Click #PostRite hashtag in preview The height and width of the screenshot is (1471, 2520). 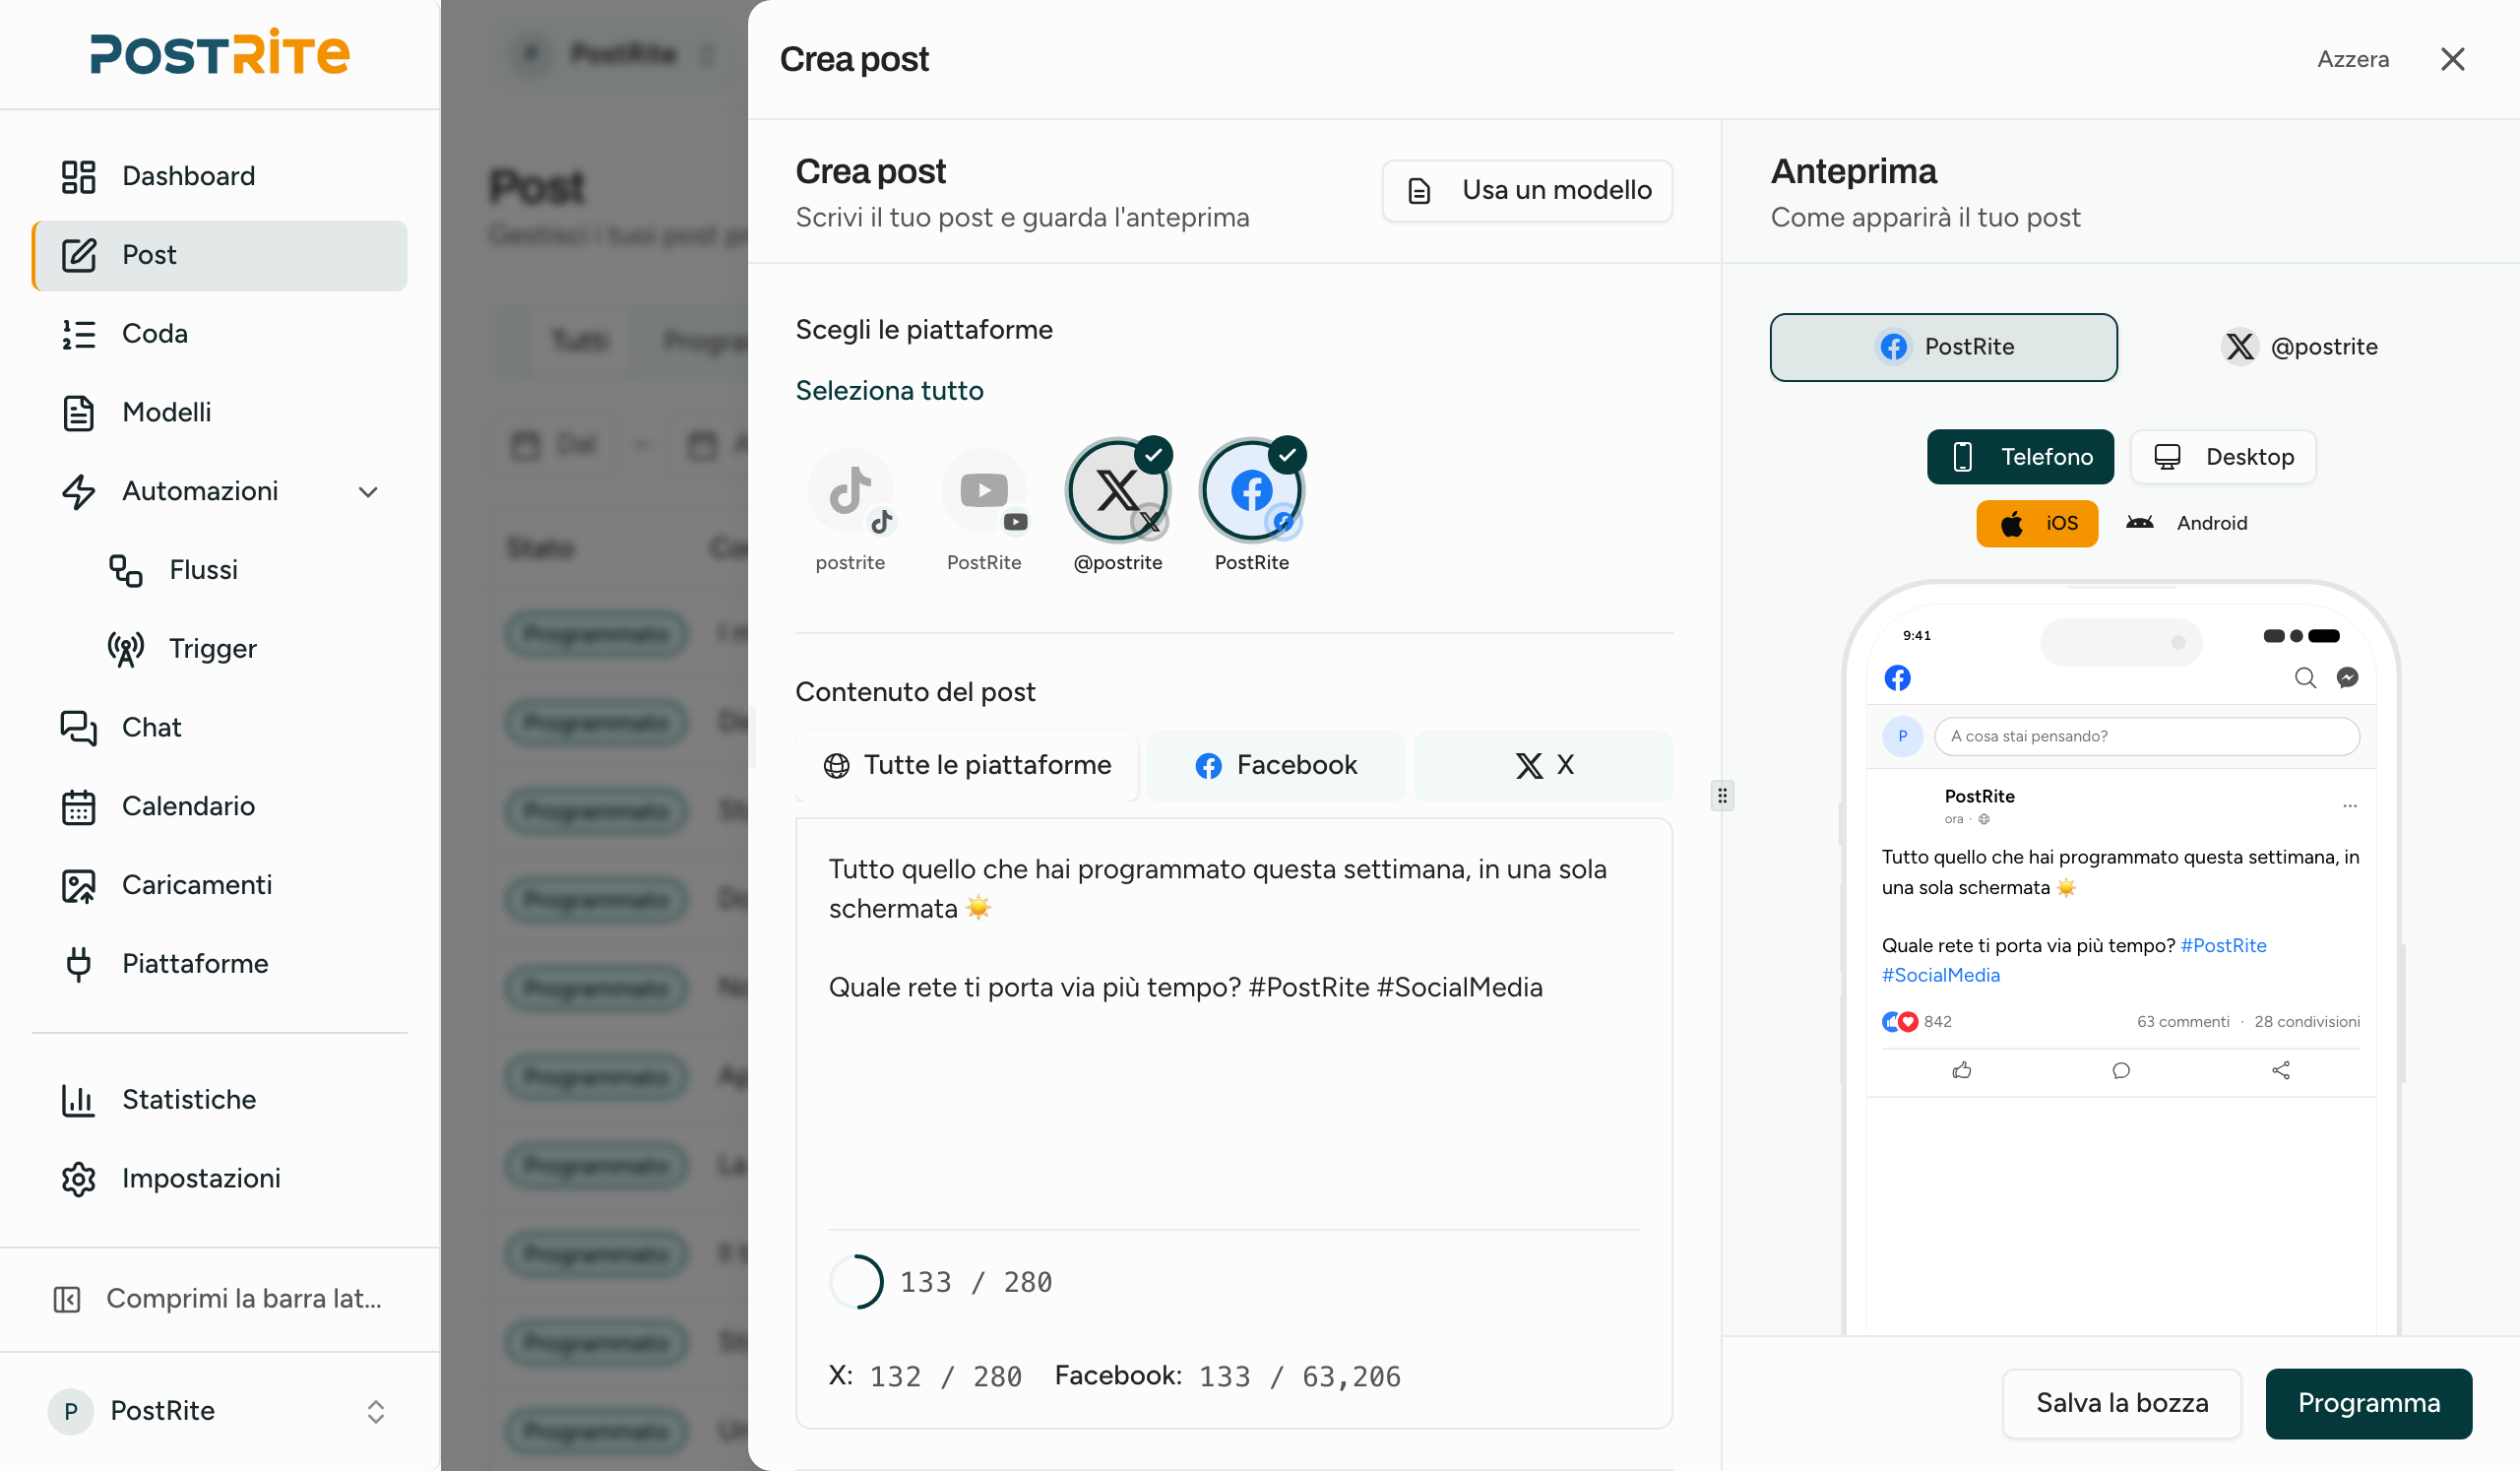[x=2223, y=945]
